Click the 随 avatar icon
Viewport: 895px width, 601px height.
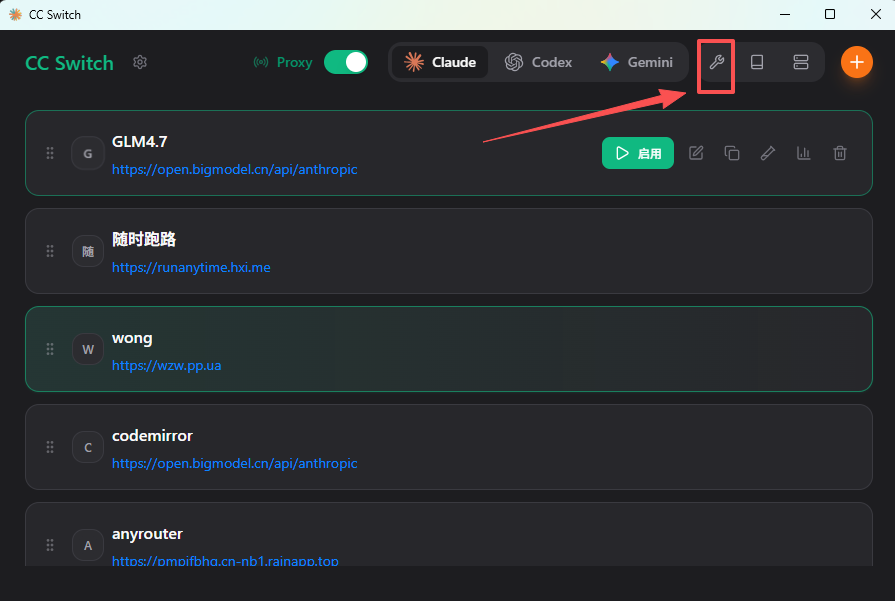coord(88,251)
